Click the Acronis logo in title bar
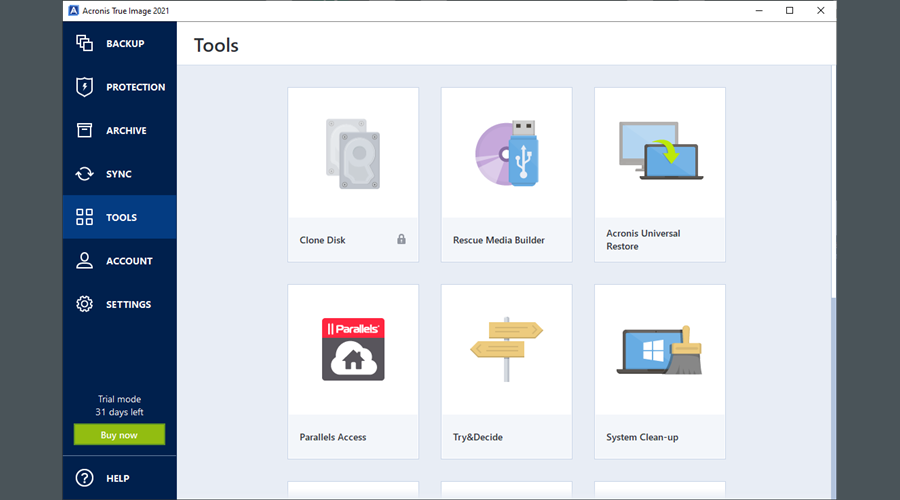This screenshot has height=500, width=900. coord(73,10)
